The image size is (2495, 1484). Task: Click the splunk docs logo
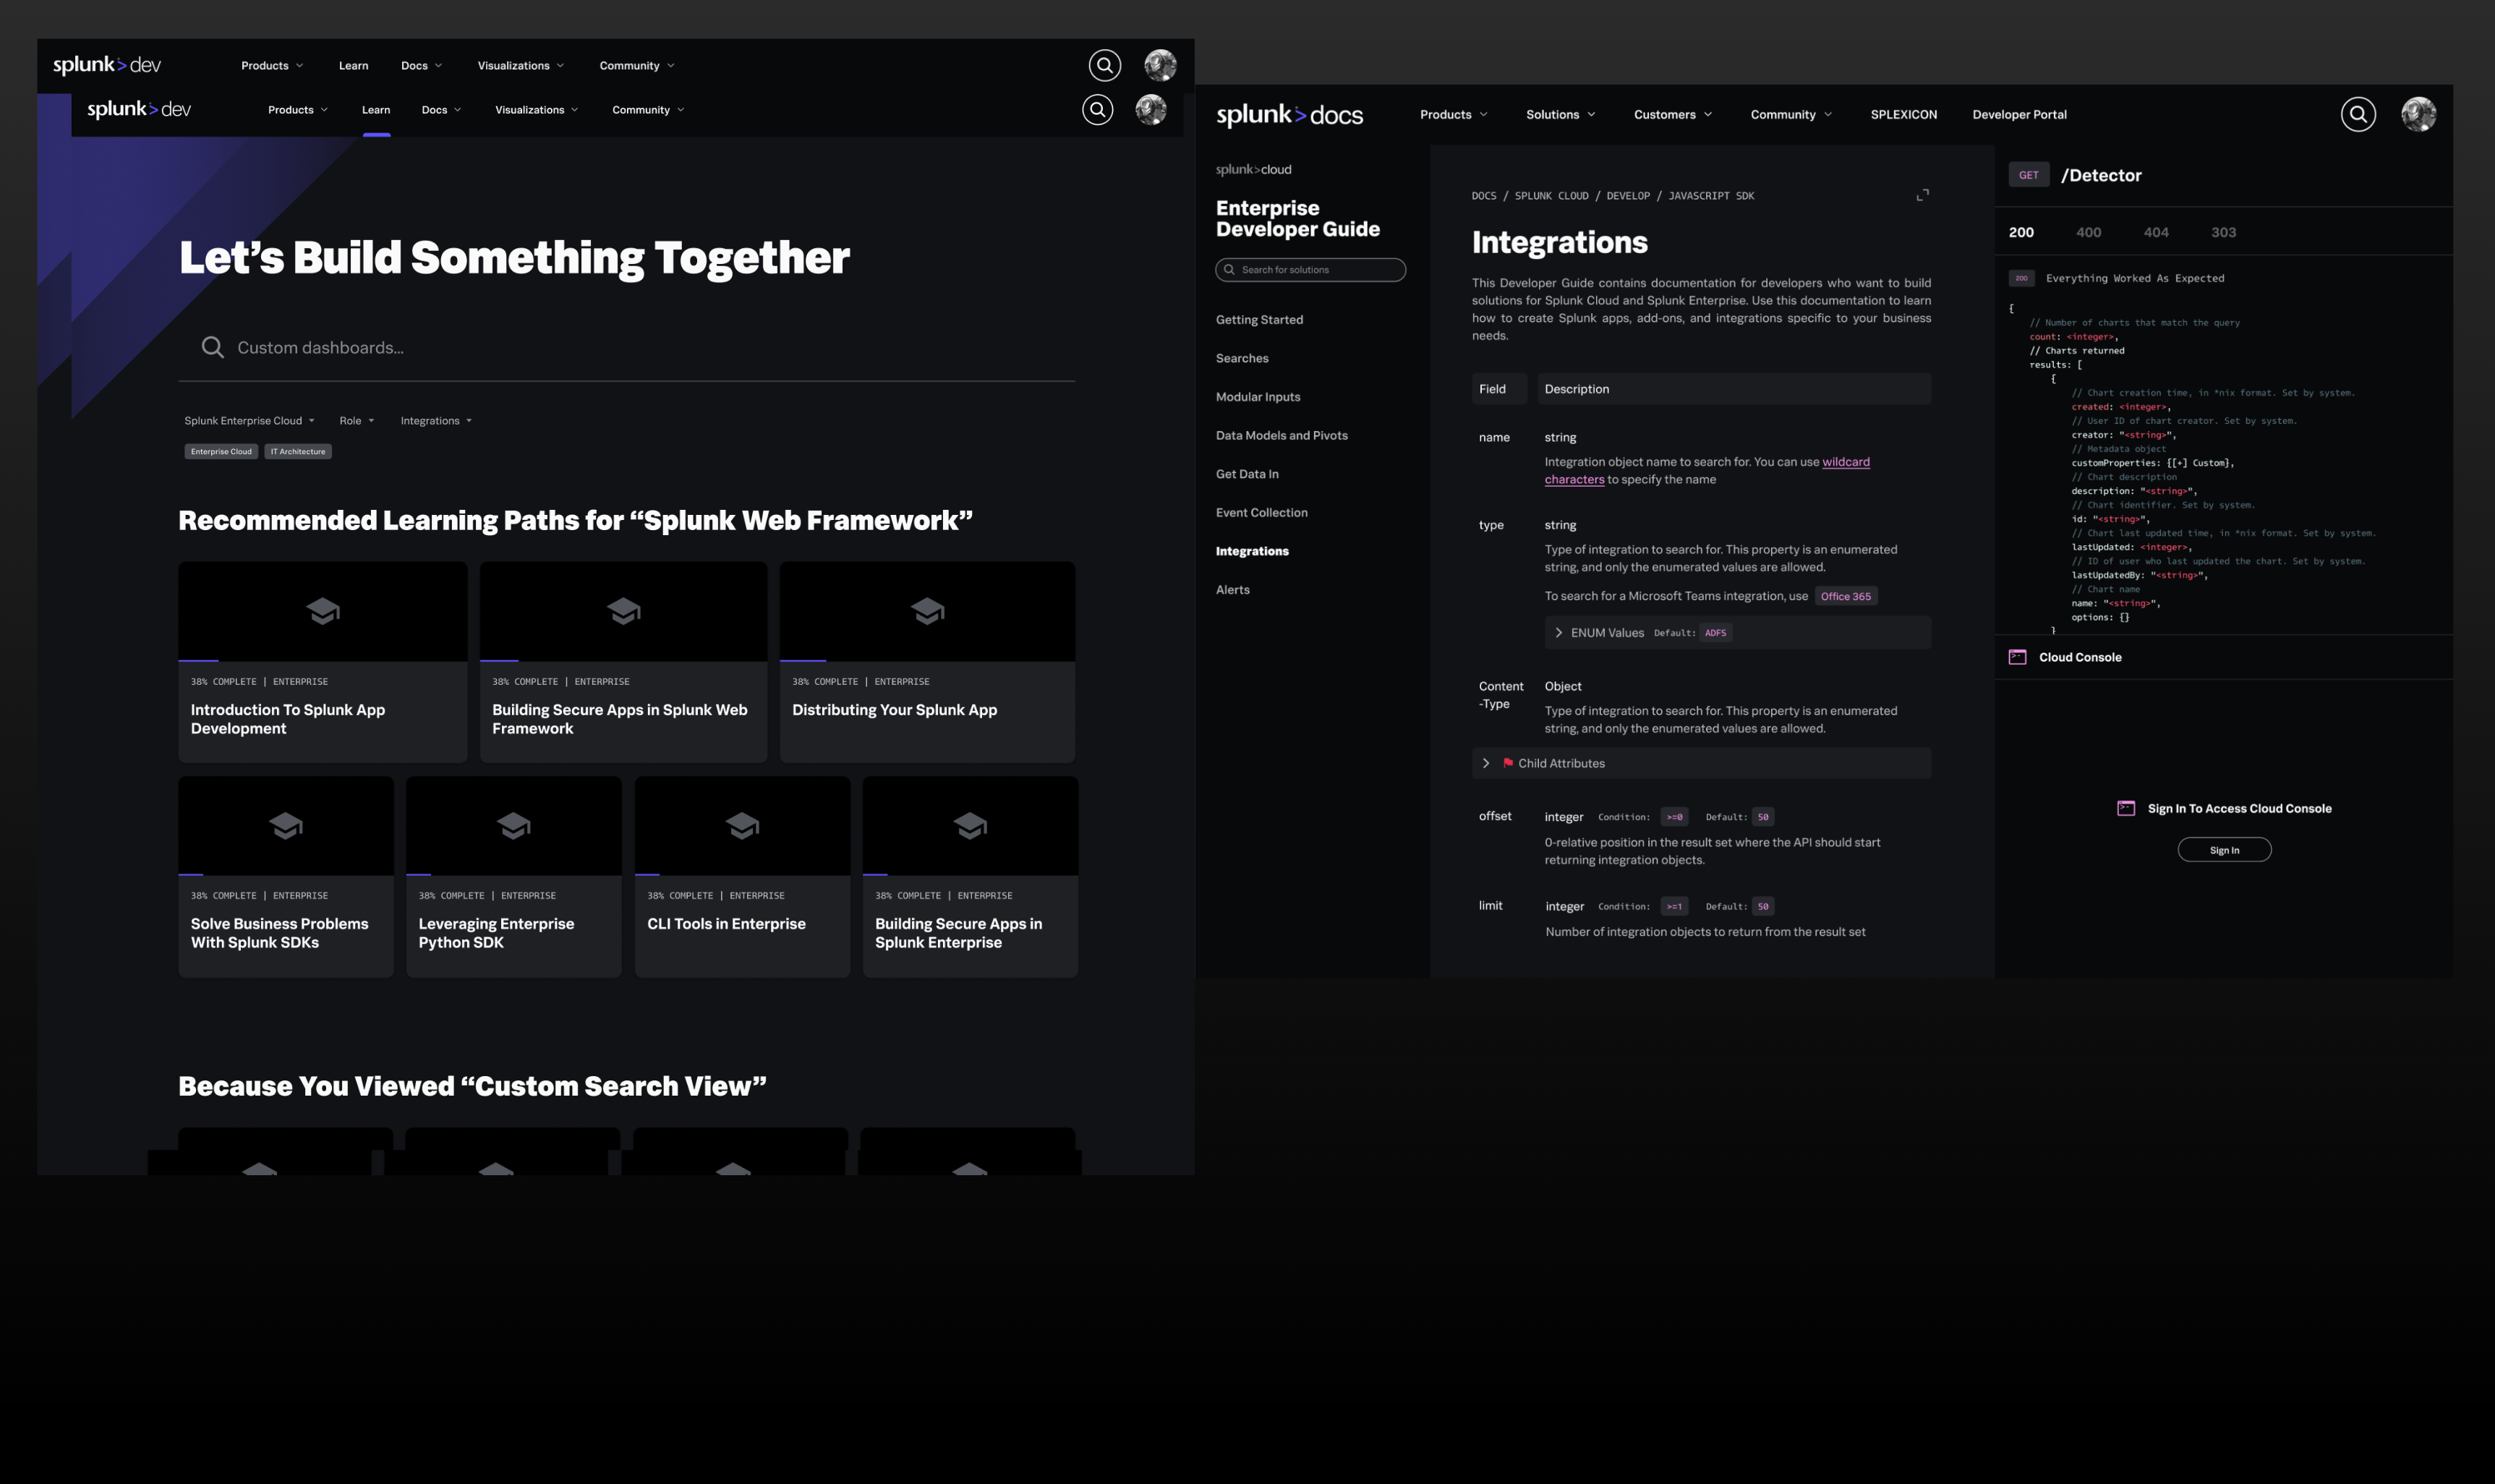(x=1289, y=114)
